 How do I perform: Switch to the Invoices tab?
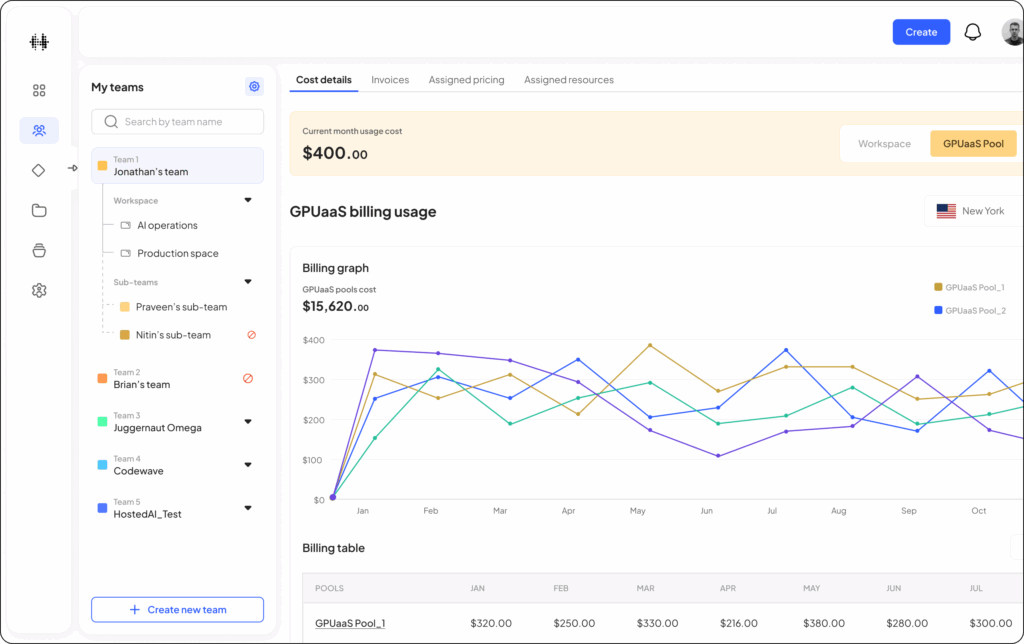point(390,80)
